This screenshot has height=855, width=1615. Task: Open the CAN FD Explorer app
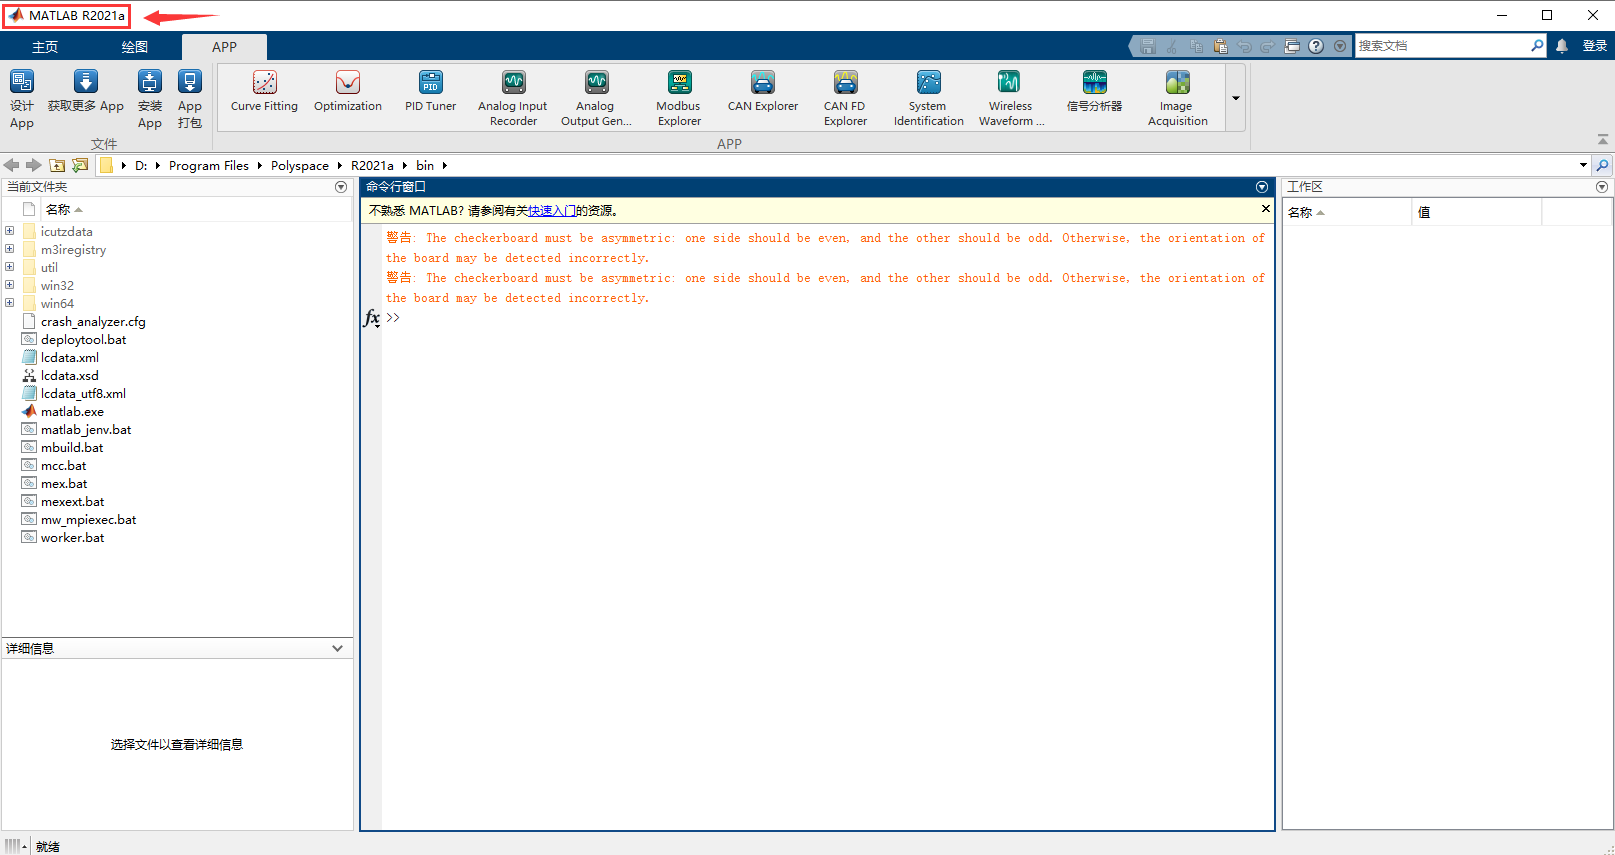[845, 98]
